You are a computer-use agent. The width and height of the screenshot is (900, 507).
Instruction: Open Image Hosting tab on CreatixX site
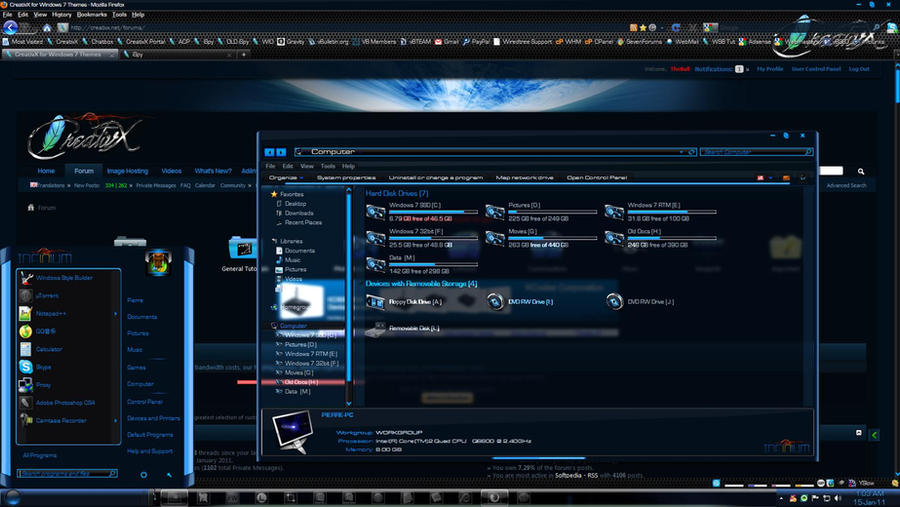127,171
